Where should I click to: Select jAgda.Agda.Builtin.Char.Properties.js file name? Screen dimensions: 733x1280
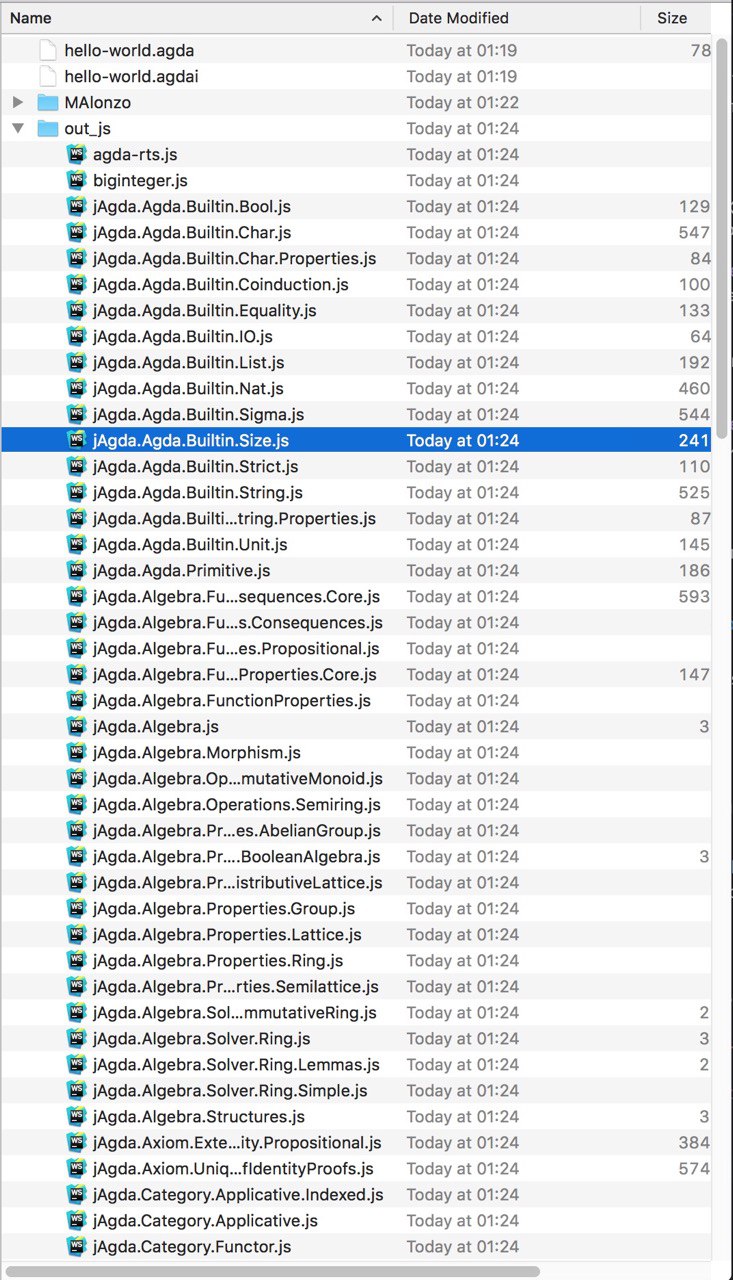(234, 258)
